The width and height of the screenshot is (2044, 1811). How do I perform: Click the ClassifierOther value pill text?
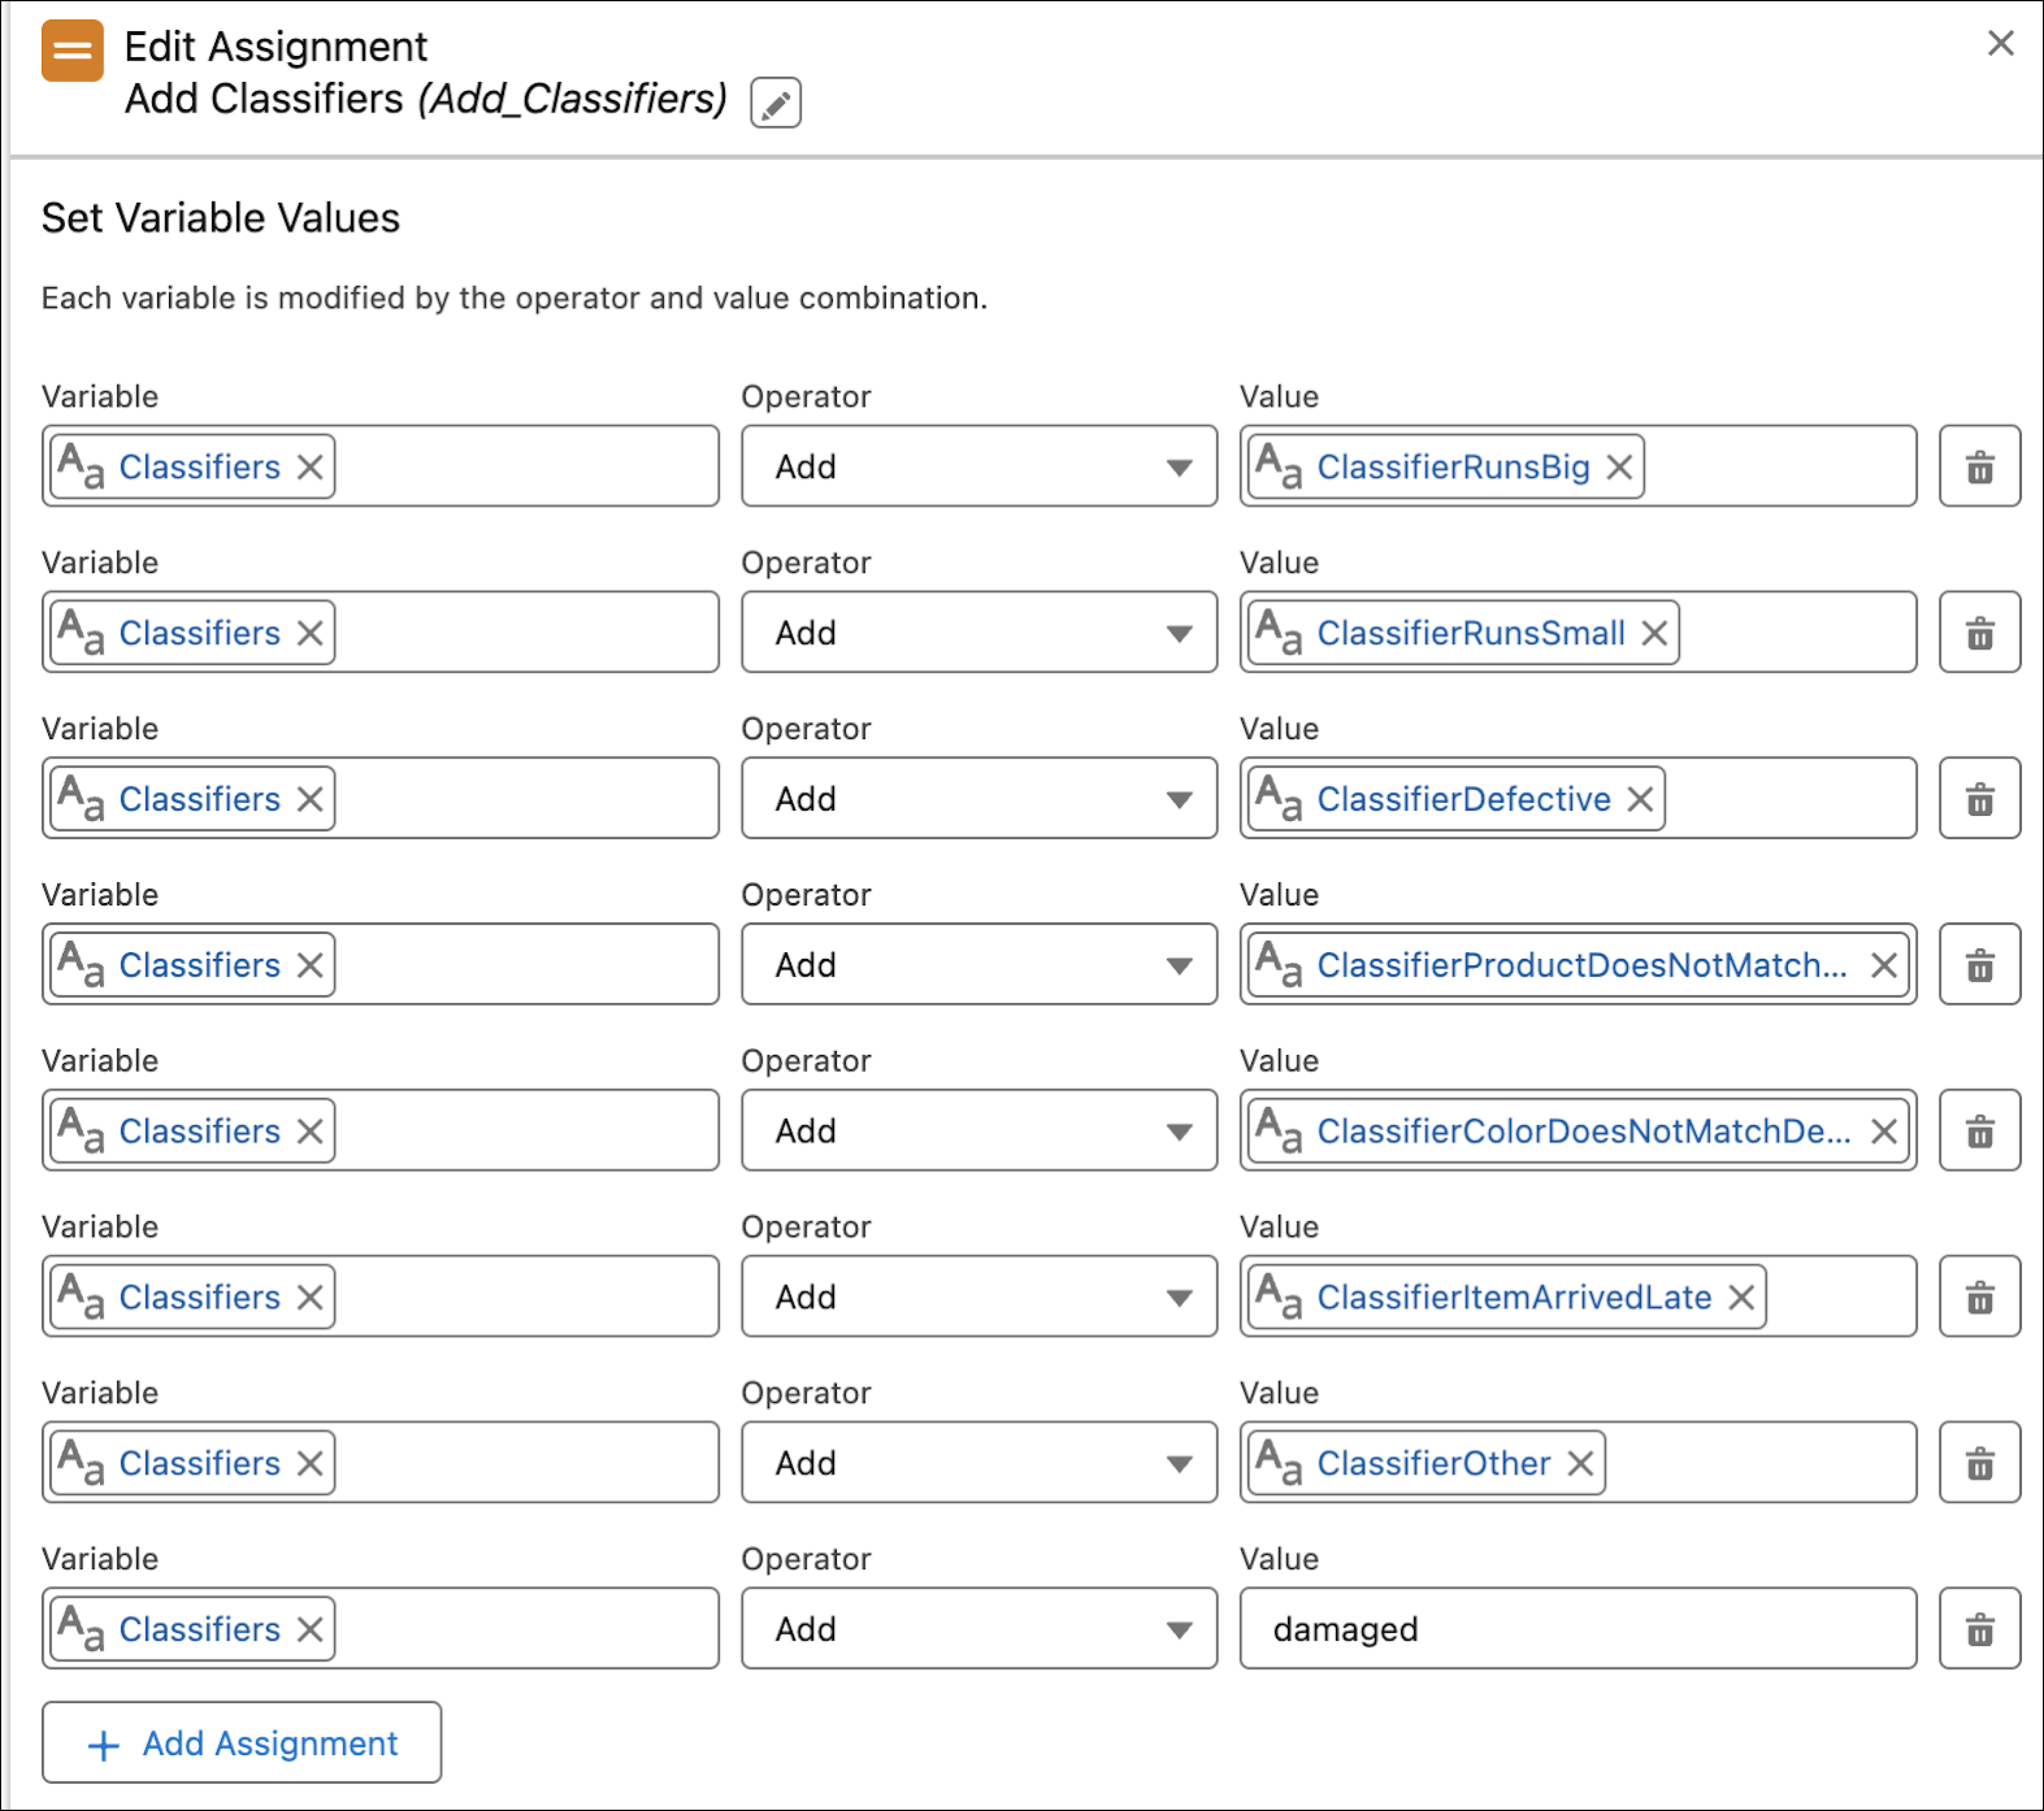1433,1463
